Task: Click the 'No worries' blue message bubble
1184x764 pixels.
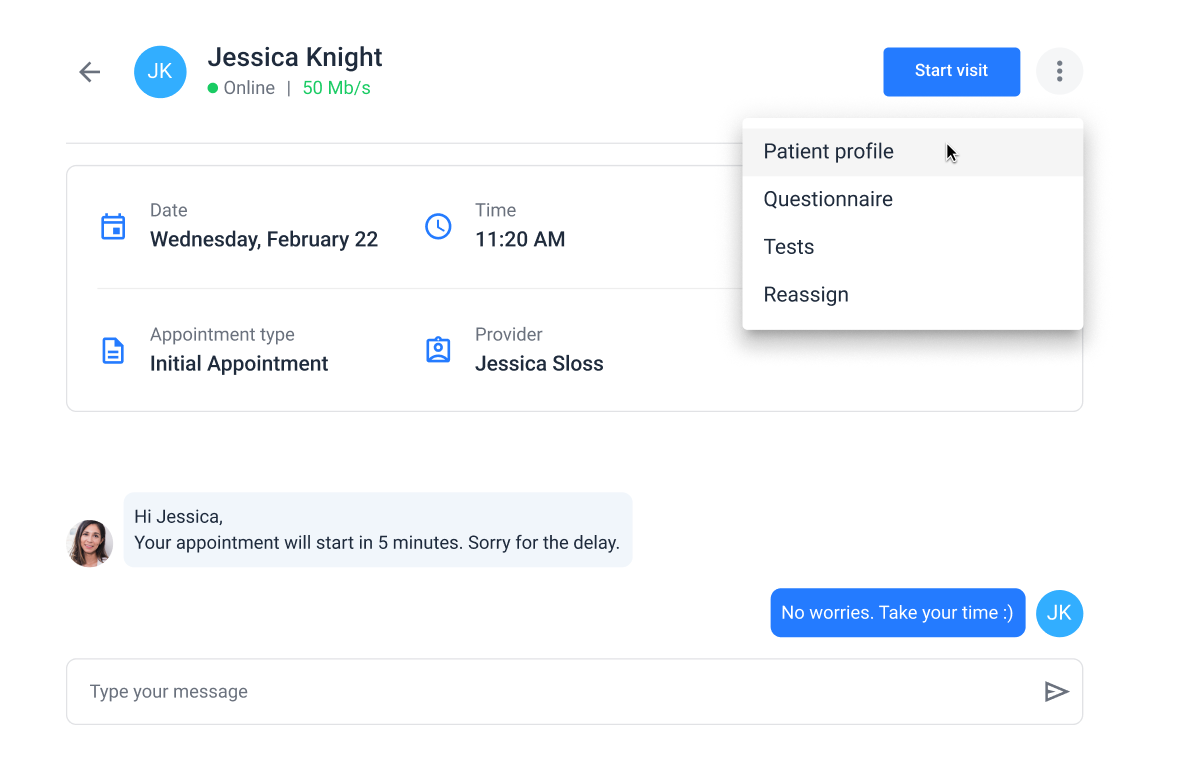Action: [x=897, y=613]
